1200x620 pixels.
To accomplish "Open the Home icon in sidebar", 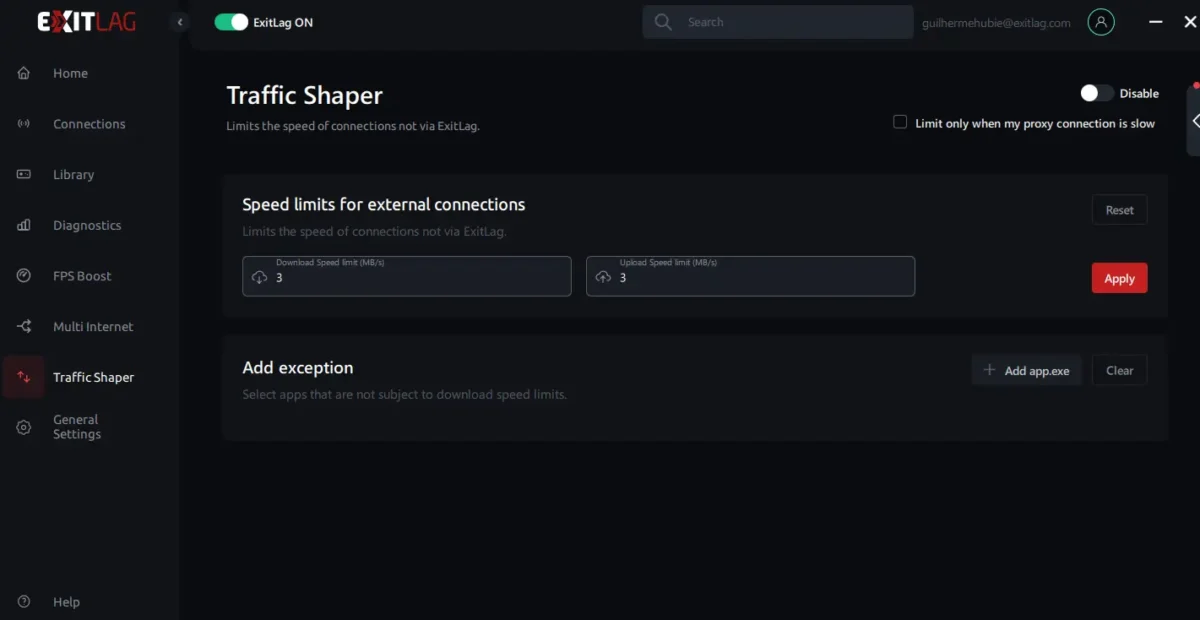I will coord(24,73).
